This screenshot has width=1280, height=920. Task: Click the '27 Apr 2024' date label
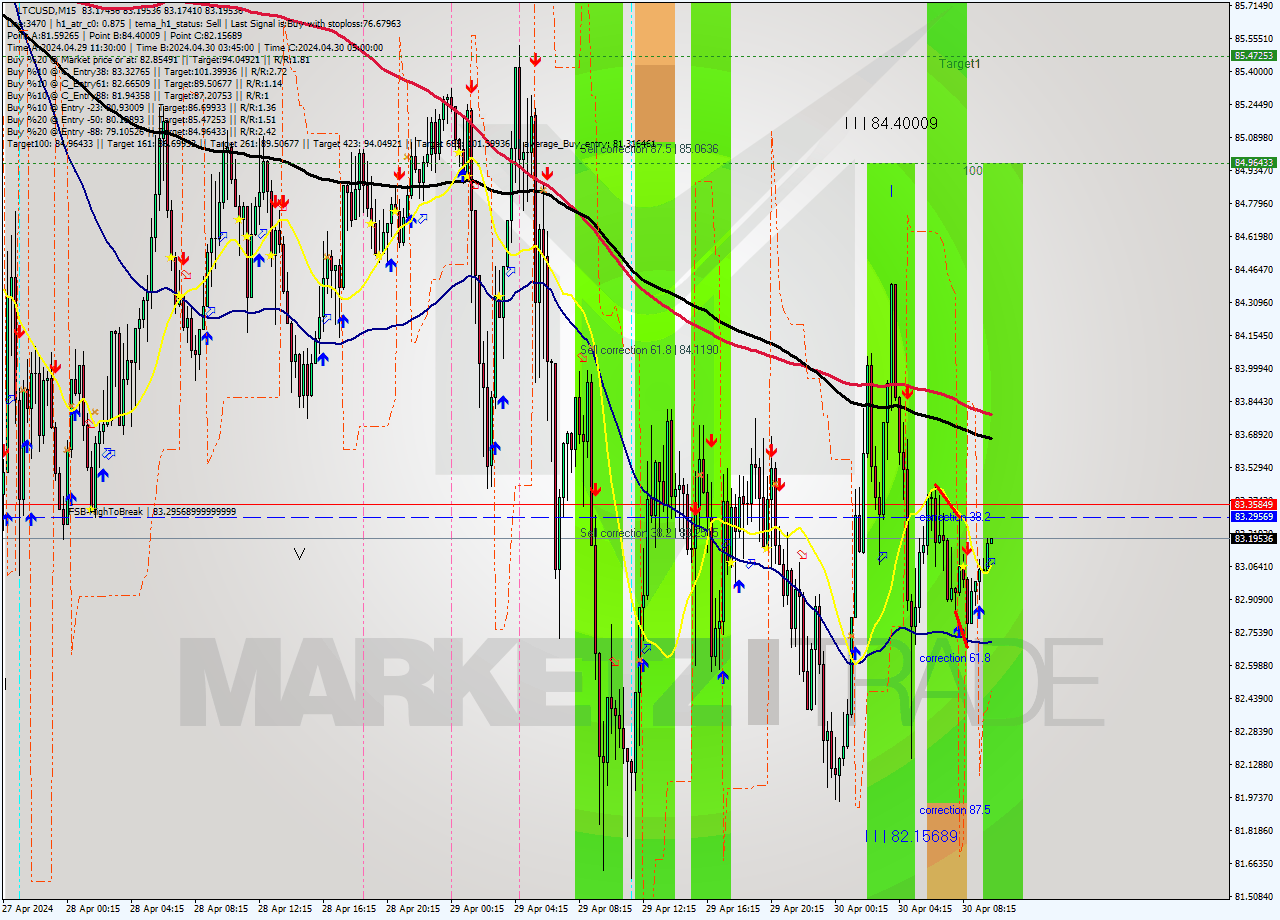pos(28,909)
